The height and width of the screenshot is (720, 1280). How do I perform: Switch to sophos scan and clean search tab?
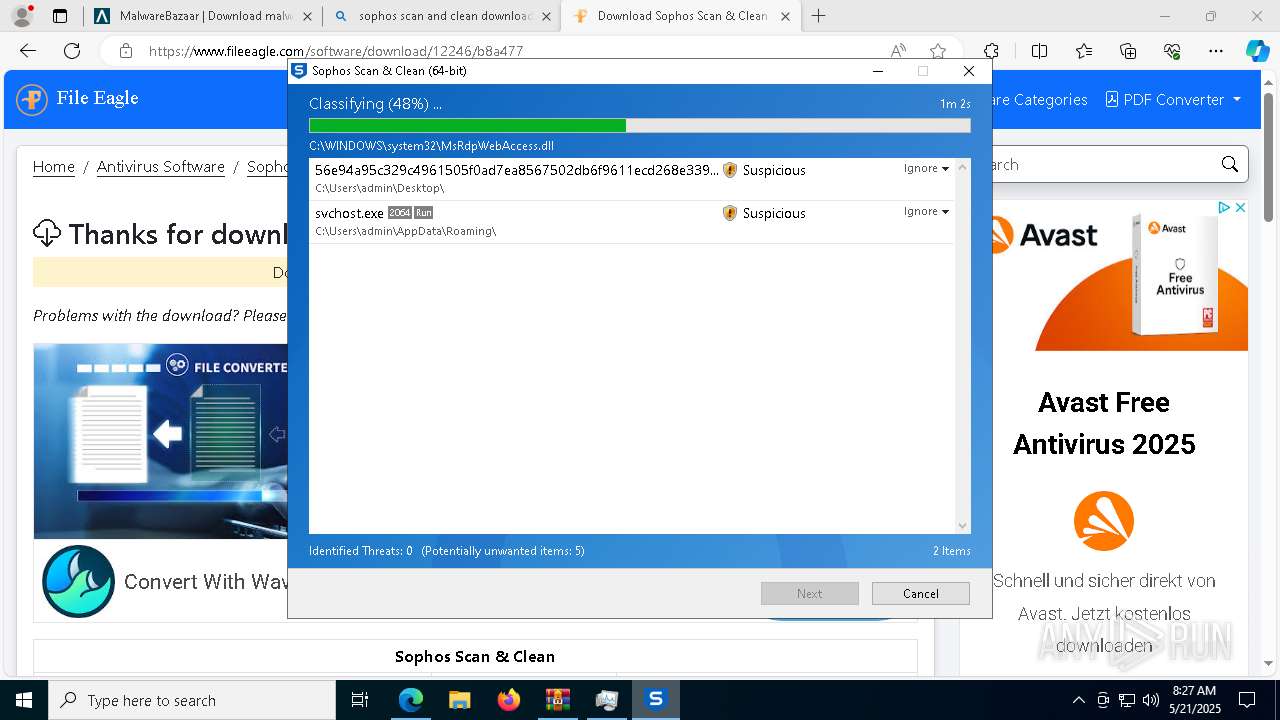click(443, 16)
